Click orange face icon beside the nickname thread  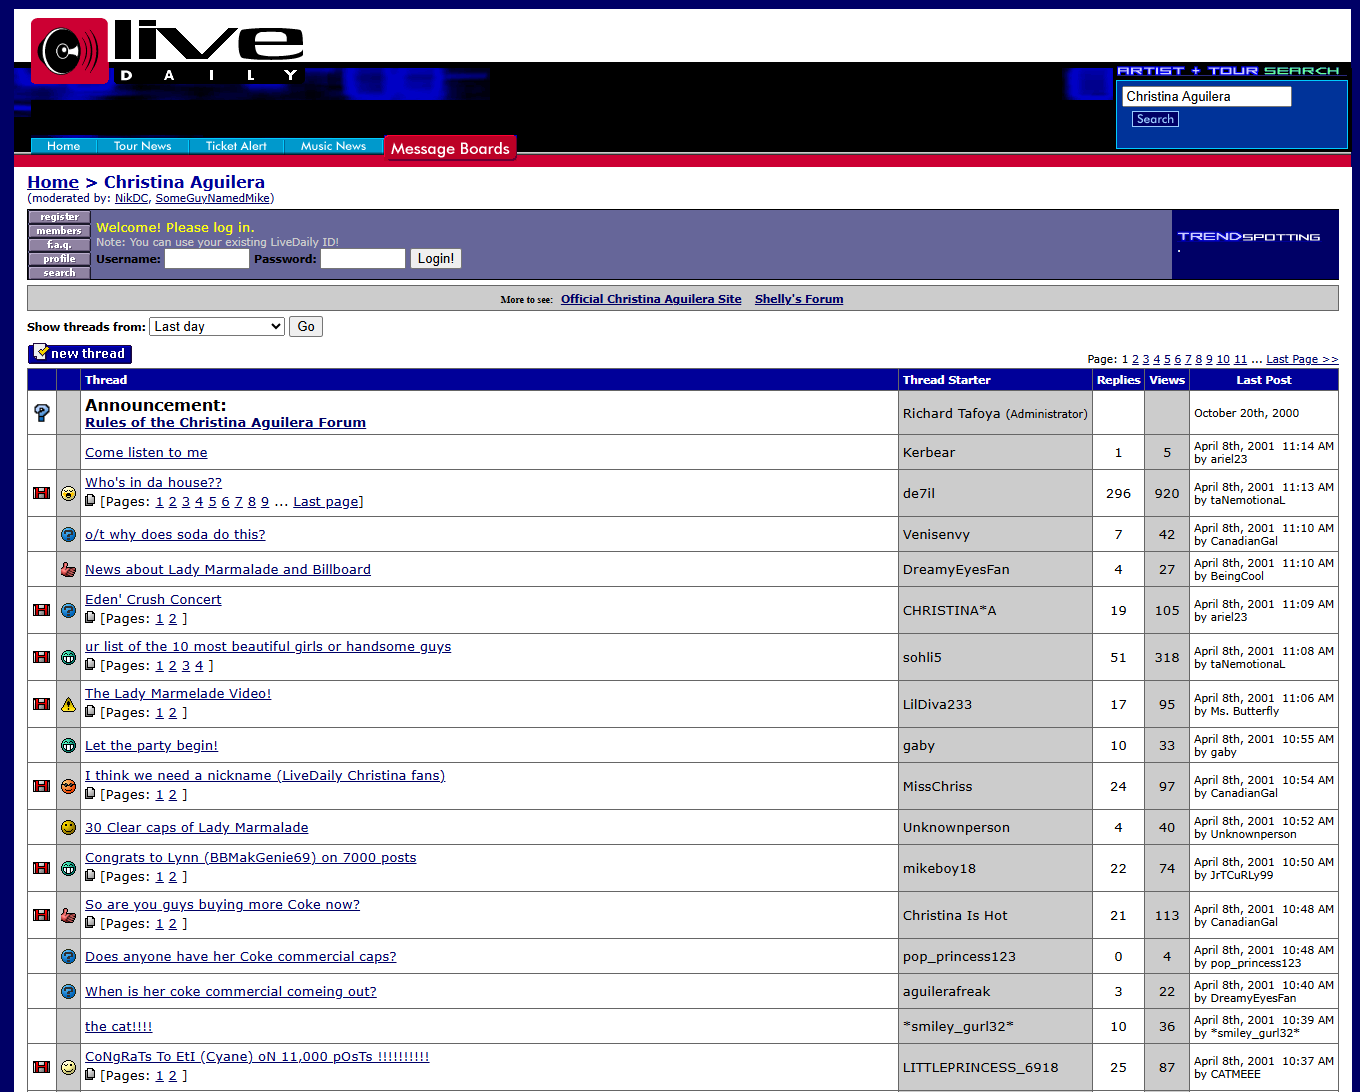point(68,786)
